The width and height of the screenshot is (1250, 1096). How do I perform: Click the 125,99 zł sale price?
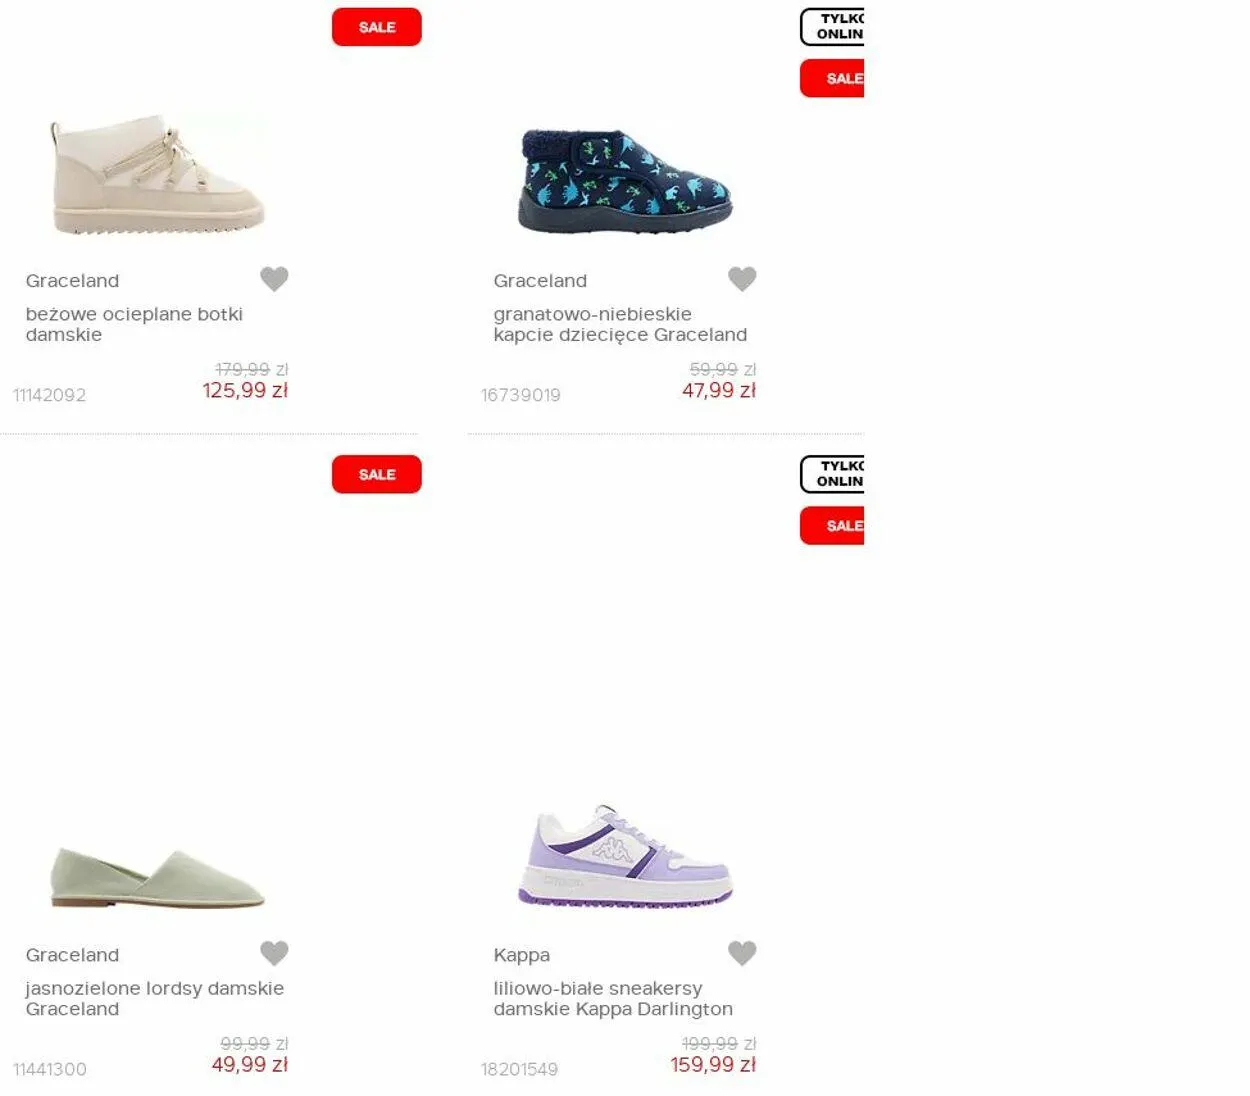(x=245, y=390)
